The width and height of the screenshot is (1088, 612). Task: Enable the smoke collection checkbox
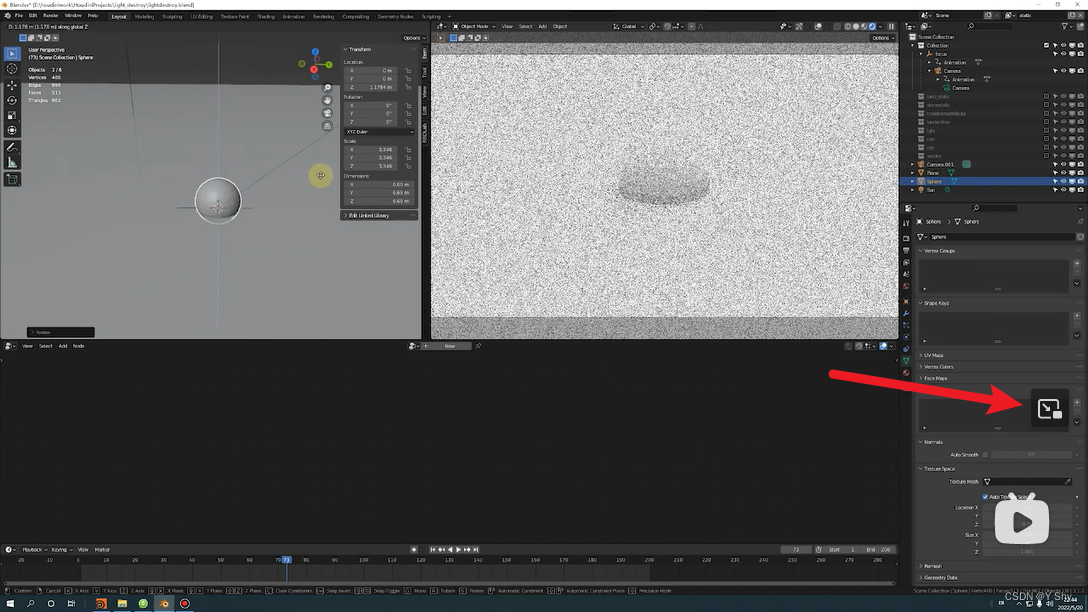1046,156
